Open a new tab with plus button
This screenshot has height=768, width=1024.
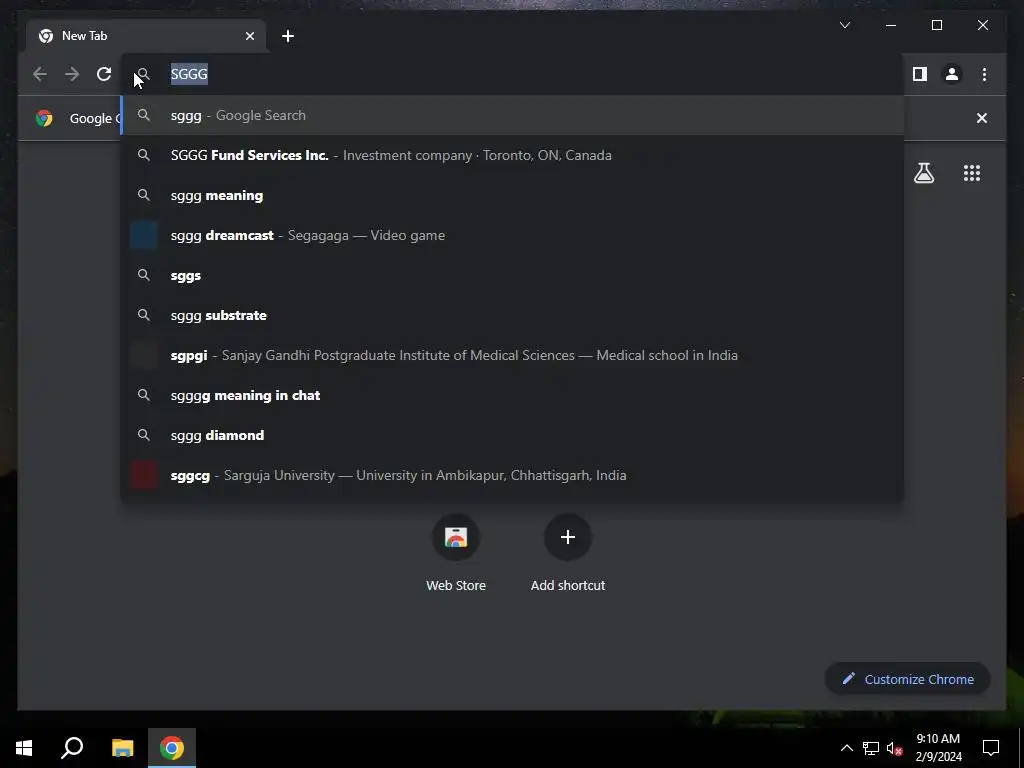click(288, 36)
